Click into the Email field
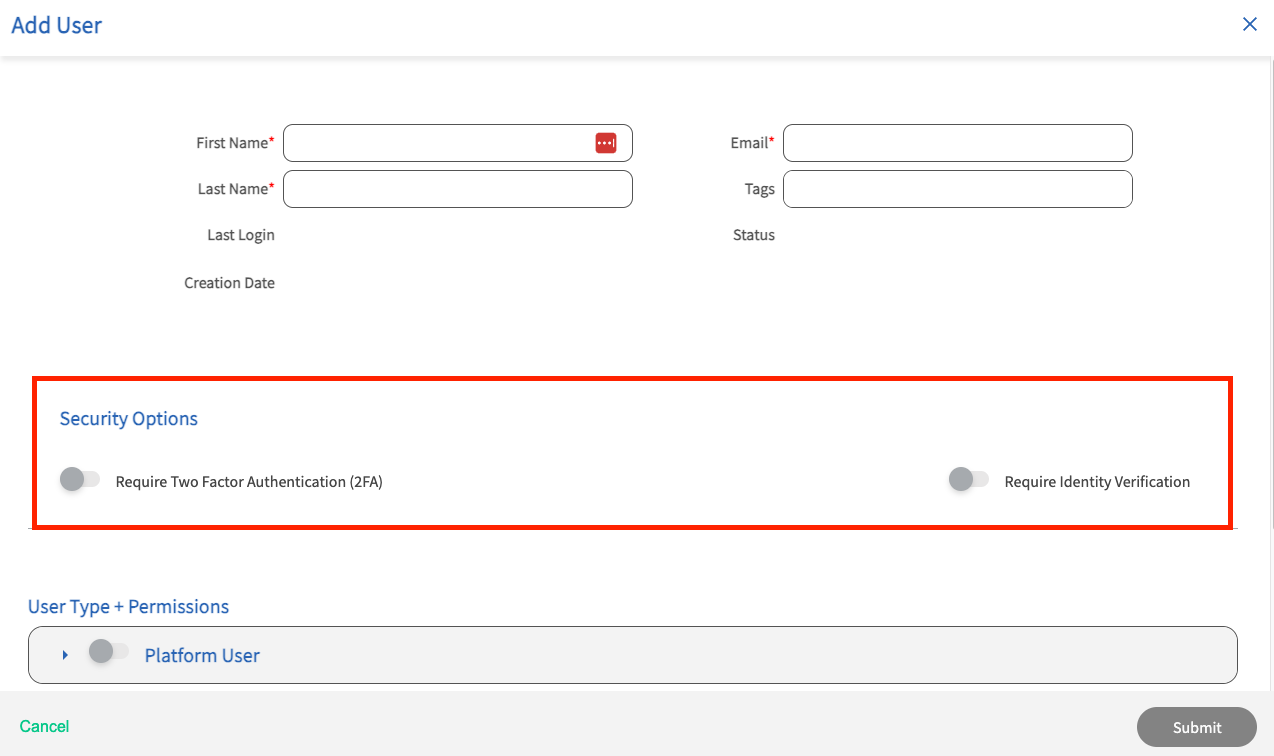The width and height of the screenshot is (1274, 756). tap(958, 143)
